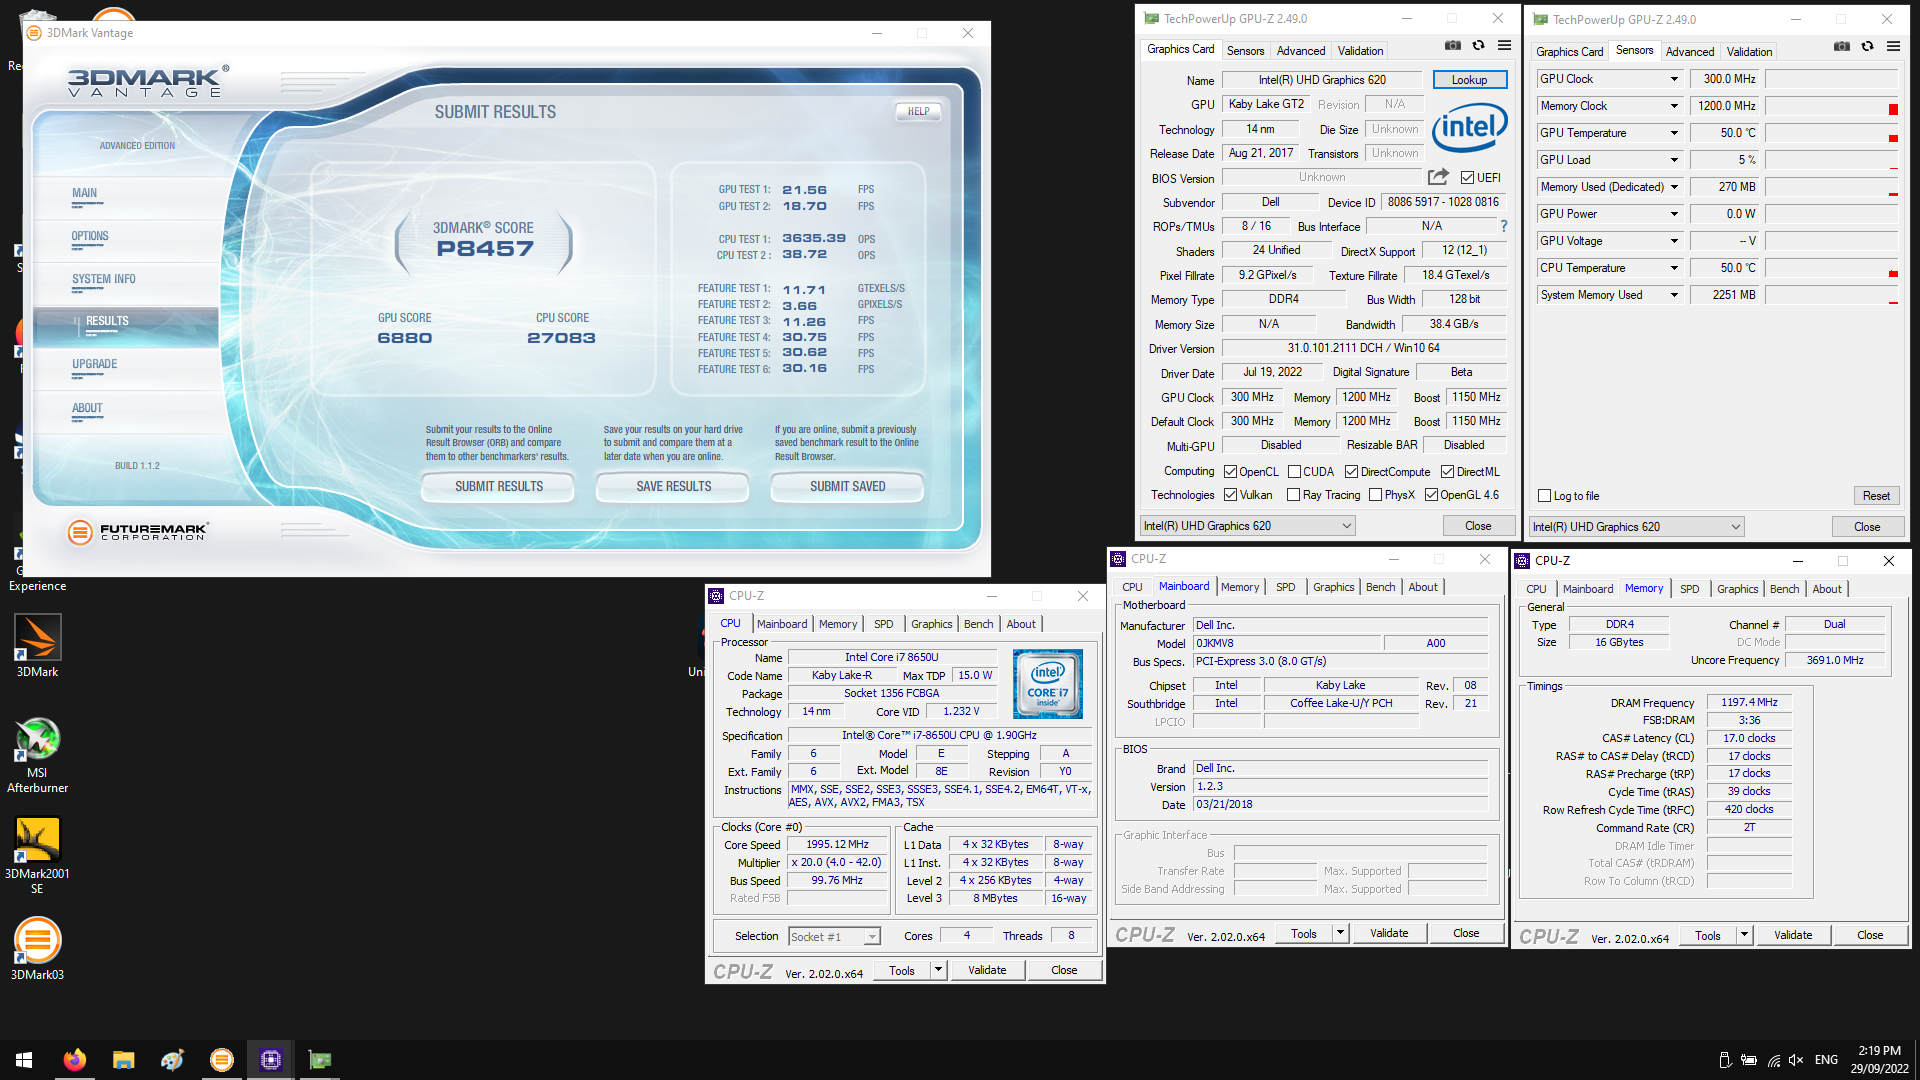
Task: Enable Log to file checkbox
Action: pos(1544,496)
